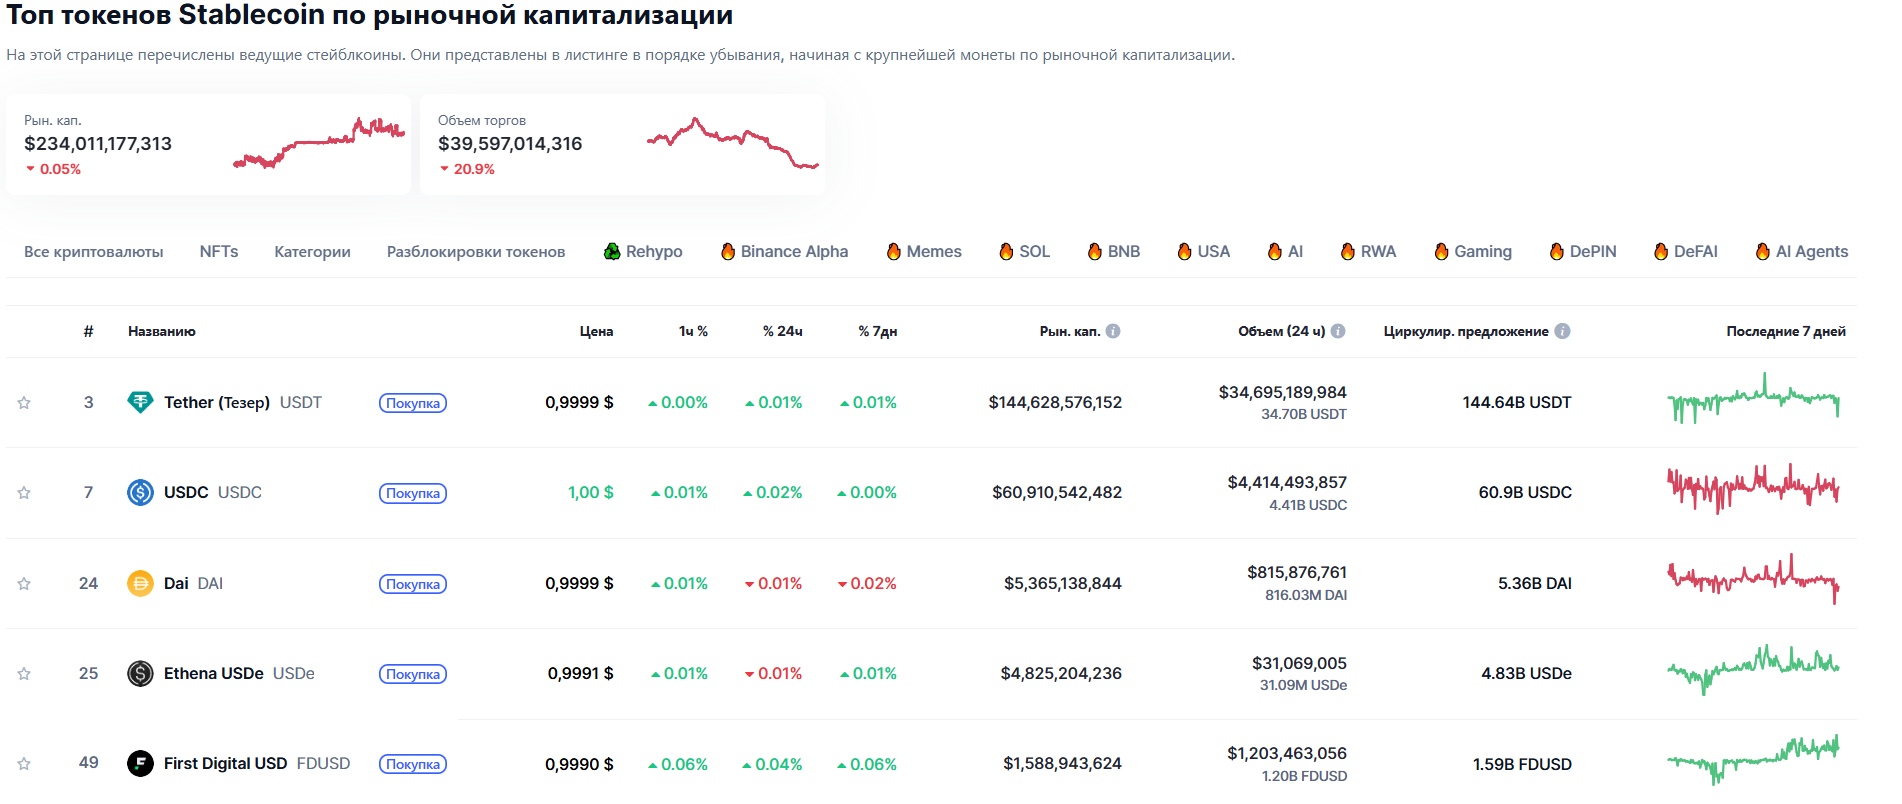
Task: Open the First Digital USD name link
Action: pyautogui.click(x=225, y=764)
